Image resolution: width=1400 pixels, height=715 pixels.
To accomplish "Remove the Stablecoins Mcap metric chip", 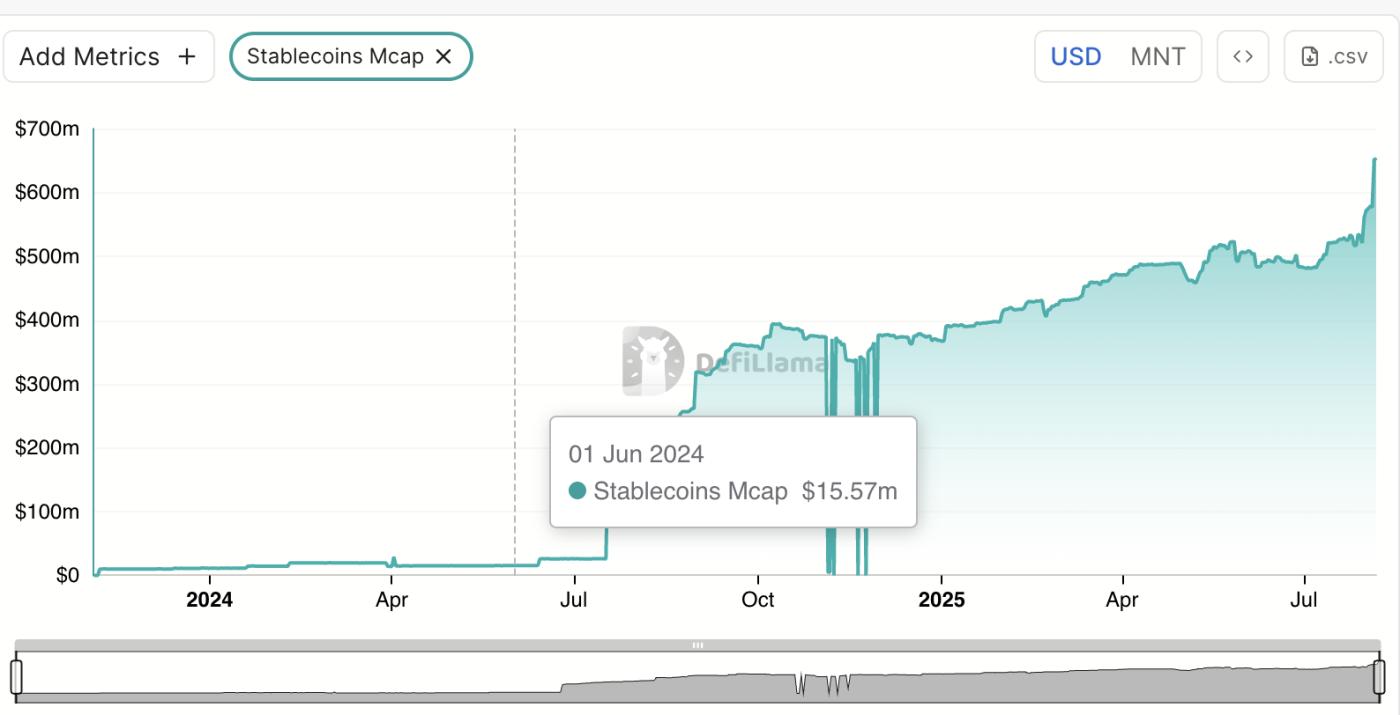I will 443,56.
